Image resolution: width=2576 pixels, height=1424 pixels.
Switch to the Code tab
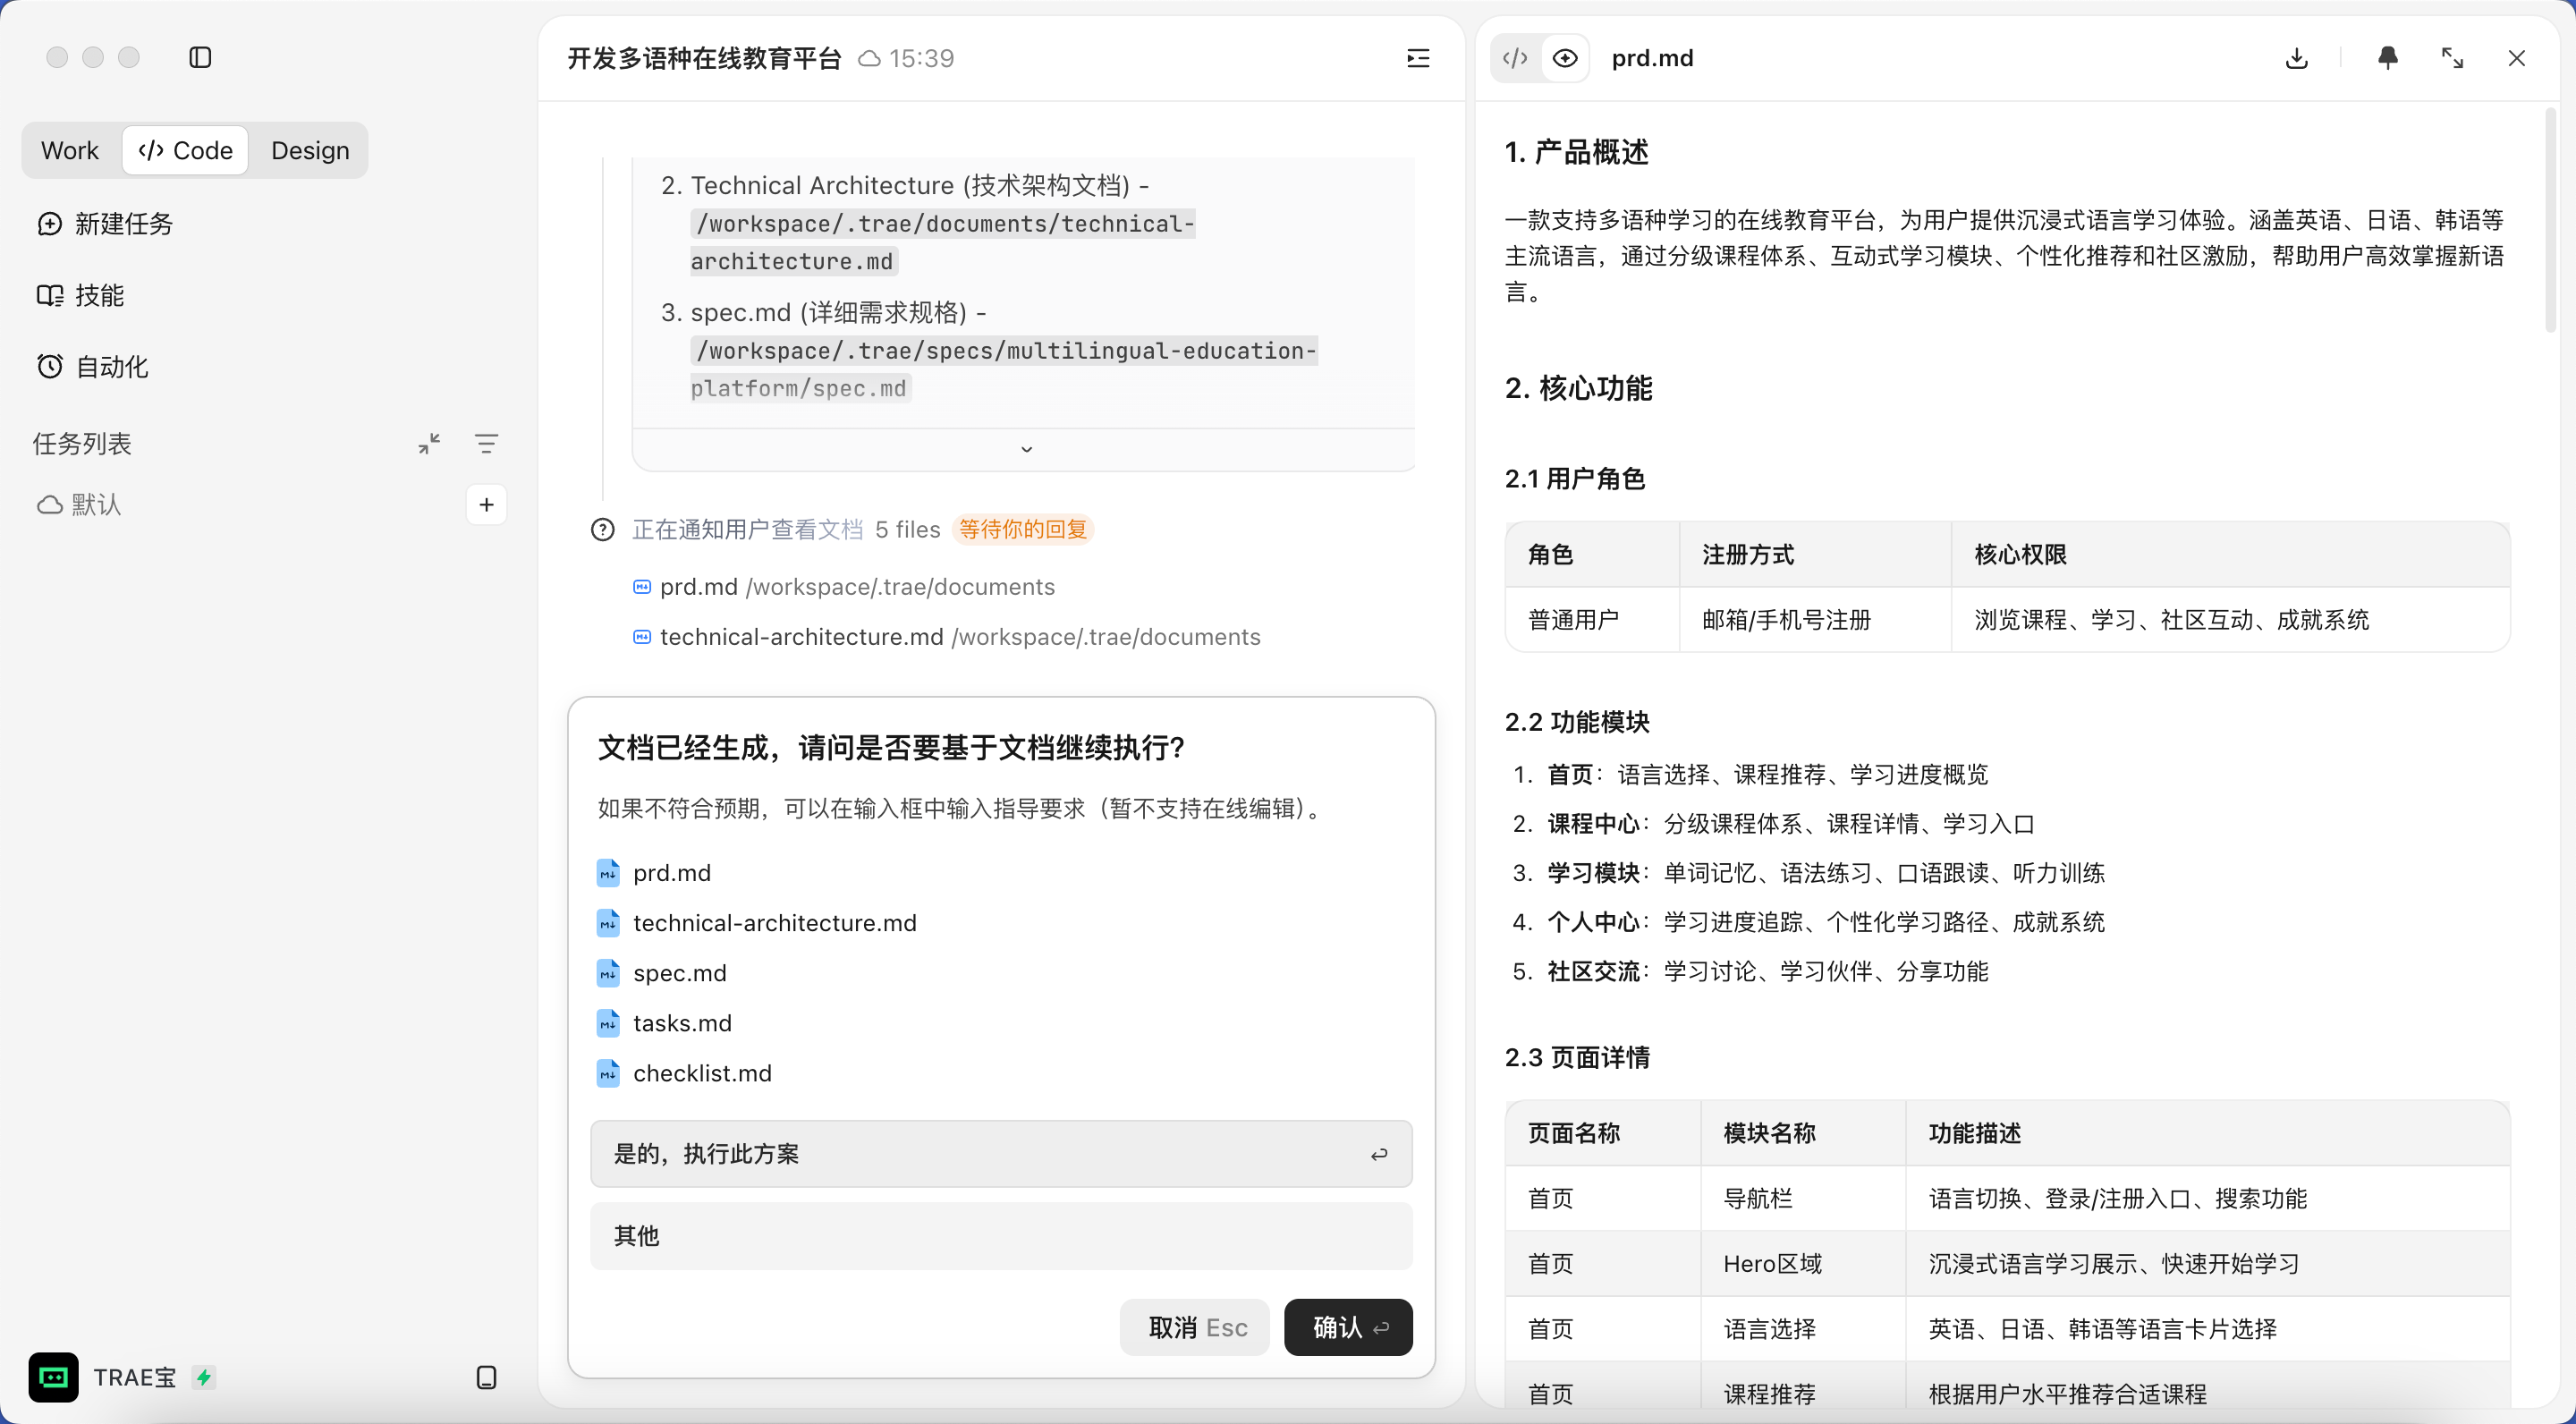click(x=186, y=150)
